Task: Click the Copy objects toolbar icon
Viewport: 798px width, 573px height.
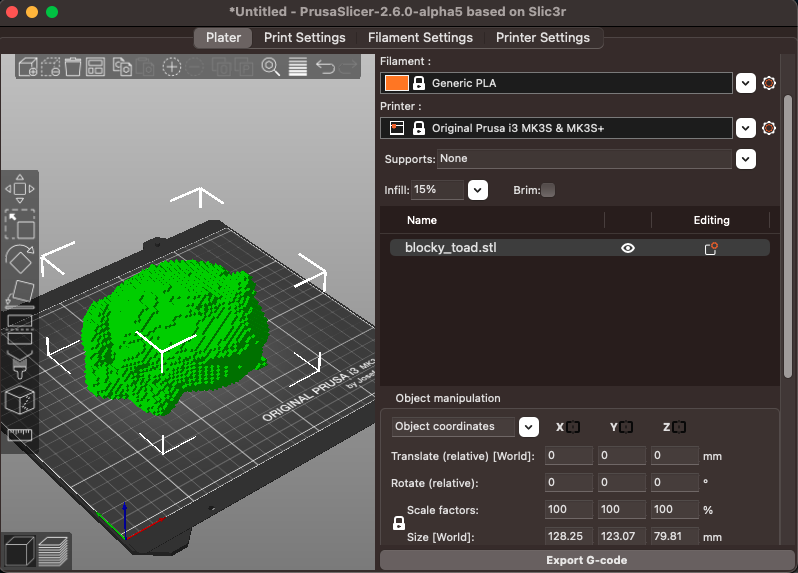Action: [x=122, y=67]
